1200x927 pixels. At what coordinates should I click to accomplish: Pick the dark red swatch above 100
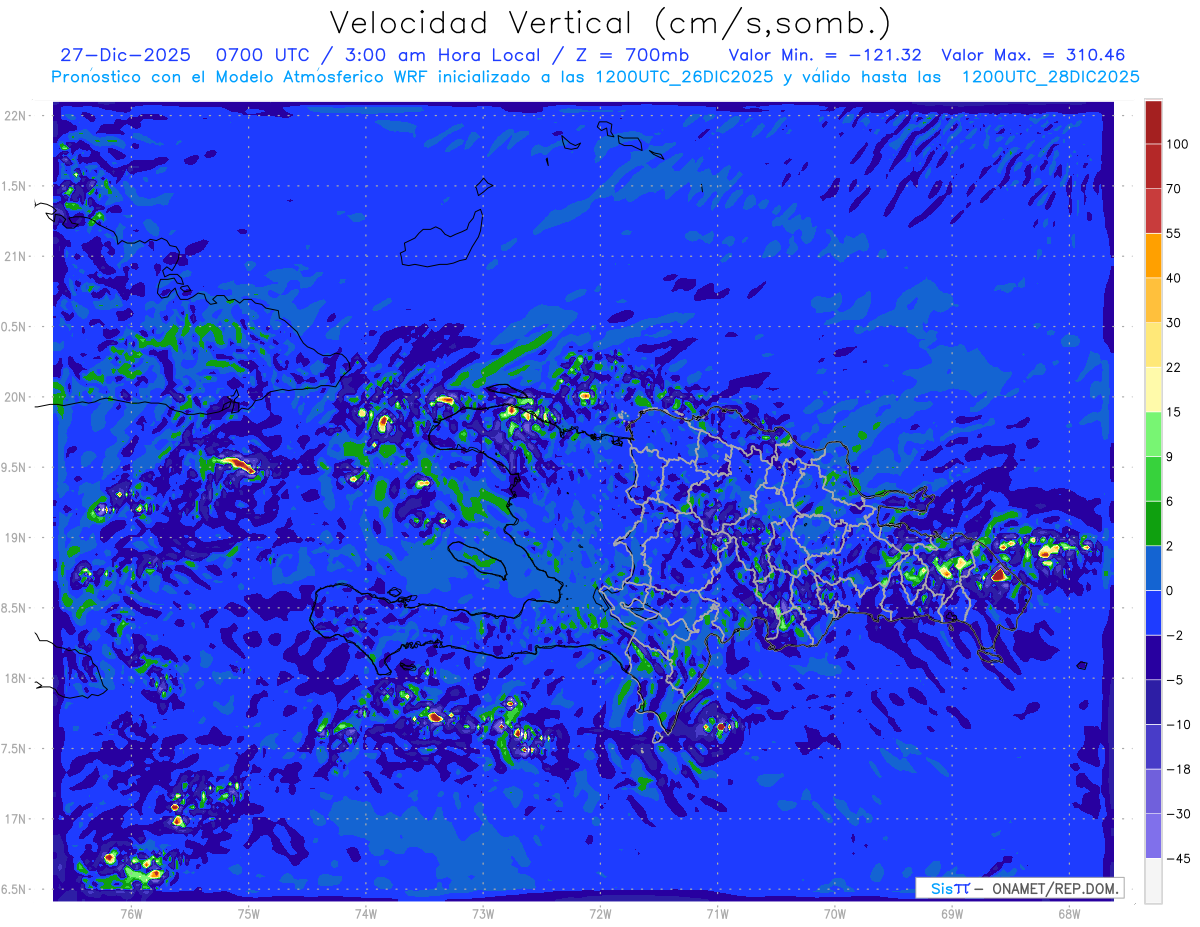pyautogui.click(x=1153, y=122)
